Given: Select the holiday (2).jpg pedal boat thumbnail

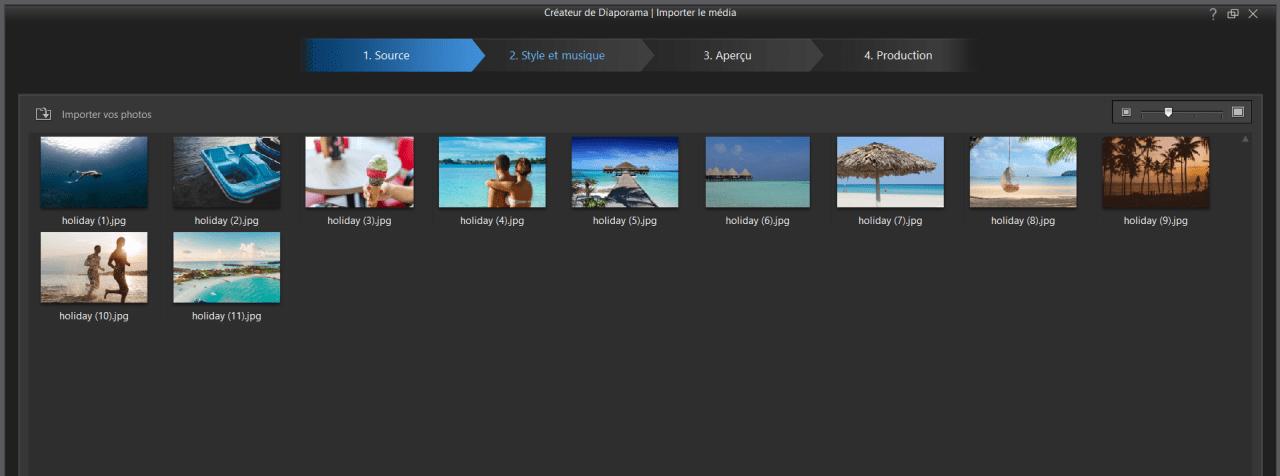Looking at the screenshot, I should (227, 172).
